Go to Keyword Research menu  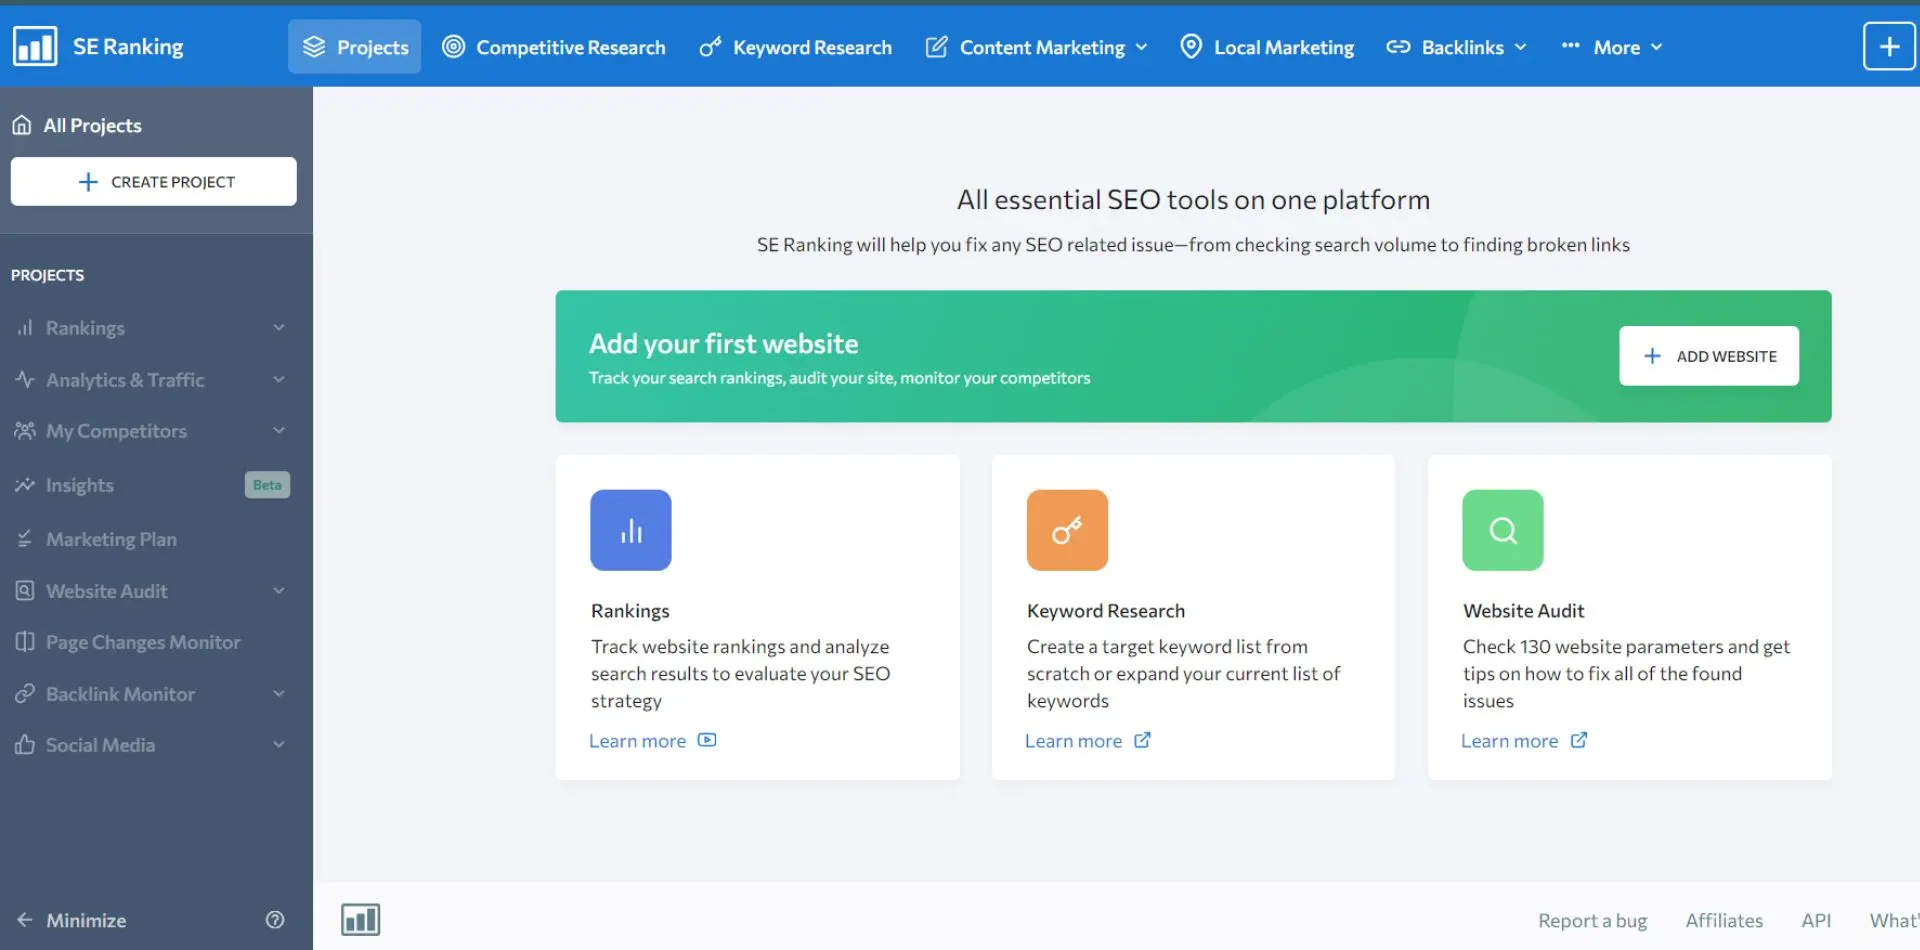tap(796, 47)
